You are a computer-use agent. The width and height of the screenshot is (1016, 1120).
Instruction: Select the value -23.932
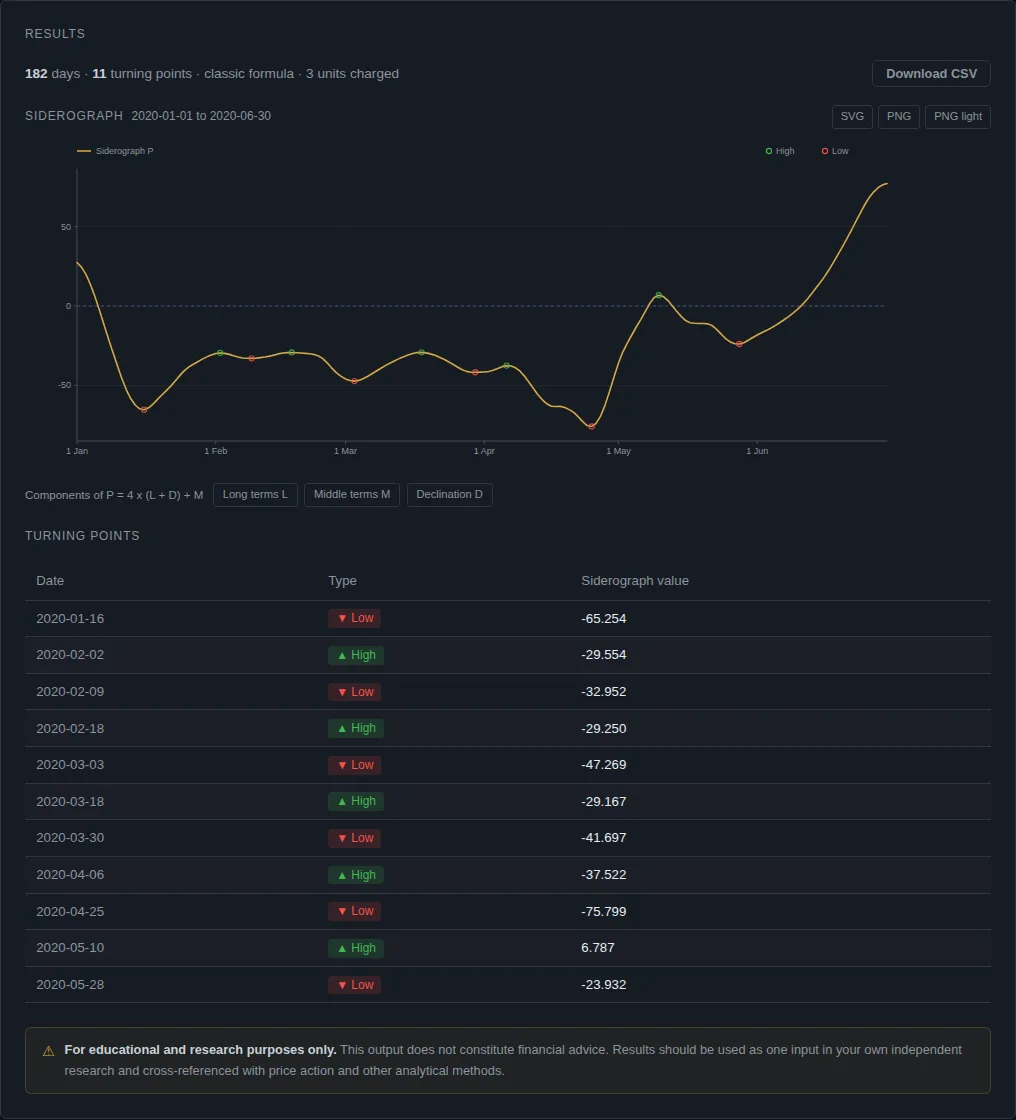(603, 984)
